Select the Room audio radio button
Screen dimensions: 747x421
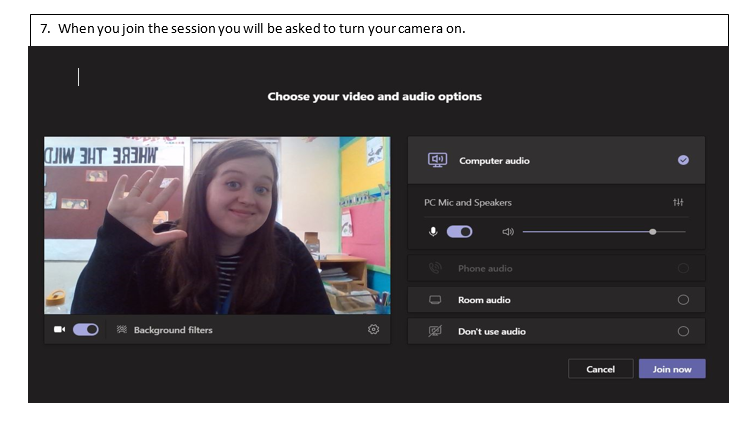683,300
